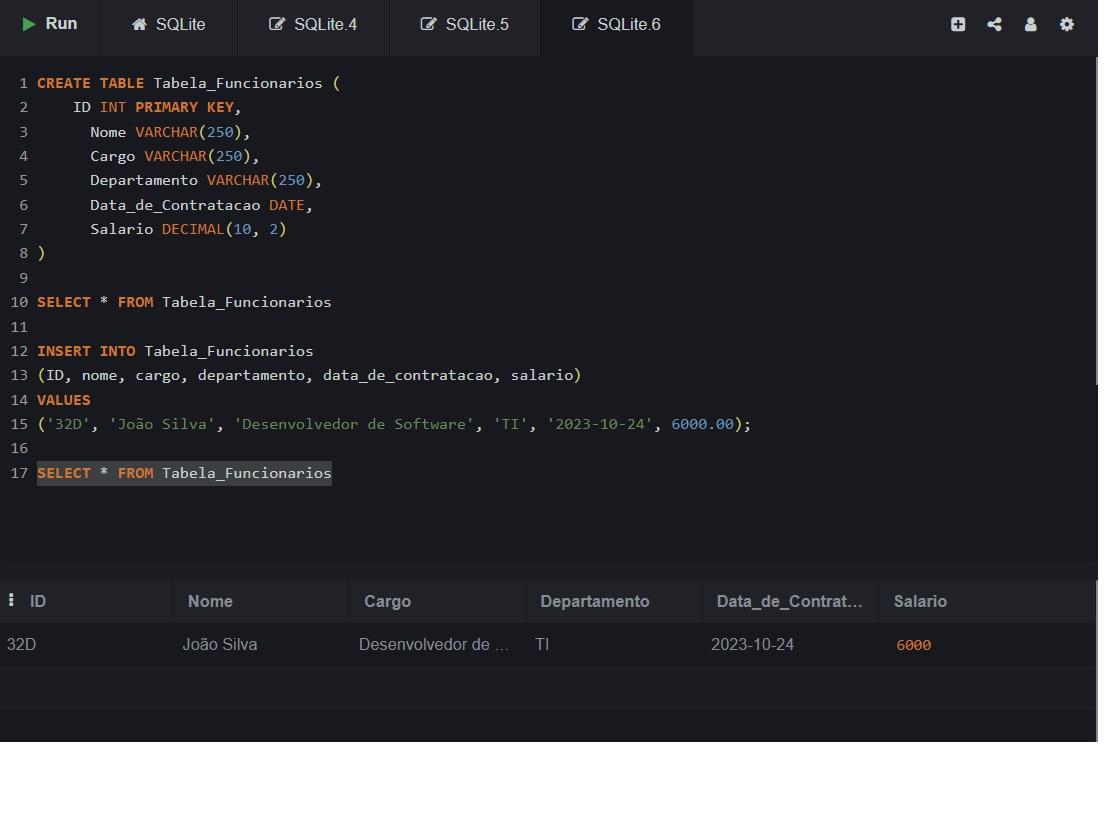Click 'VALUES' keyword on line 14
The image size is (1111, 830).
pyautogui.click(x=64, y=400)
